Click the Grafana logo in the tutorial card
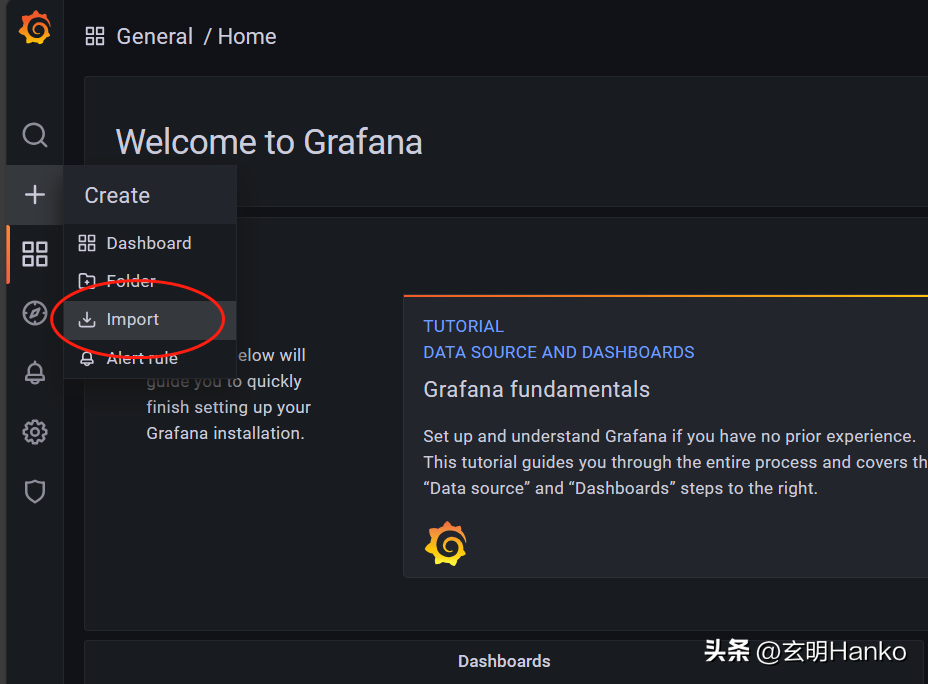 446,544
